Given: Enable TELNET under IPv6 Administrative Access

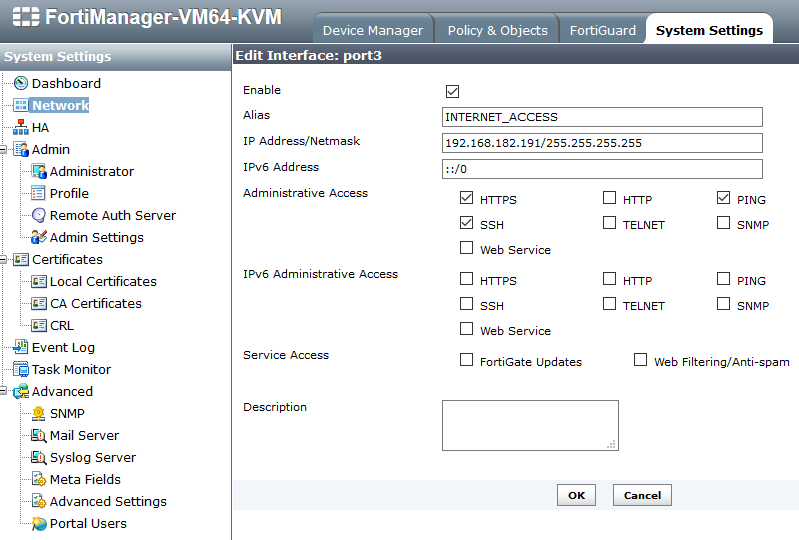Looking at the screenshot, I should tap(609, 304).
